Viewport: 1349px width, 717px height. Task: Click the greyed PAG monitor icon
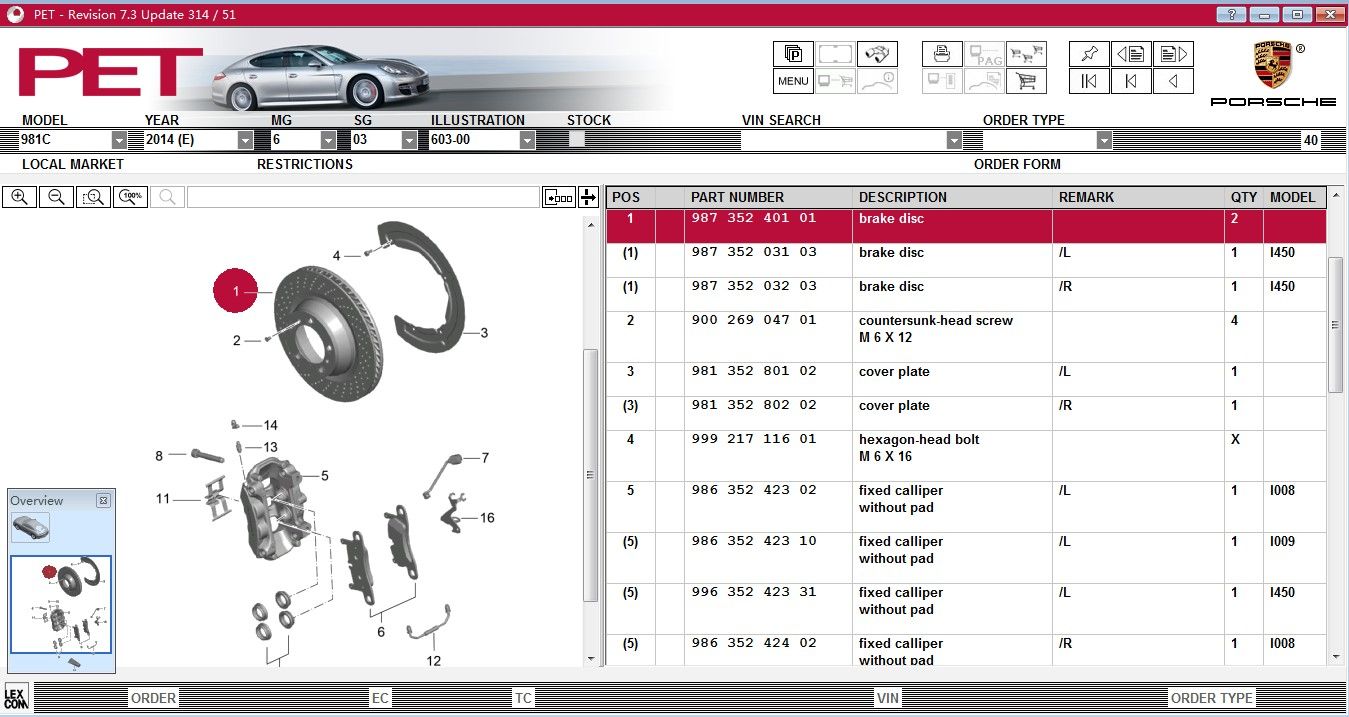(x=984, y=54)
